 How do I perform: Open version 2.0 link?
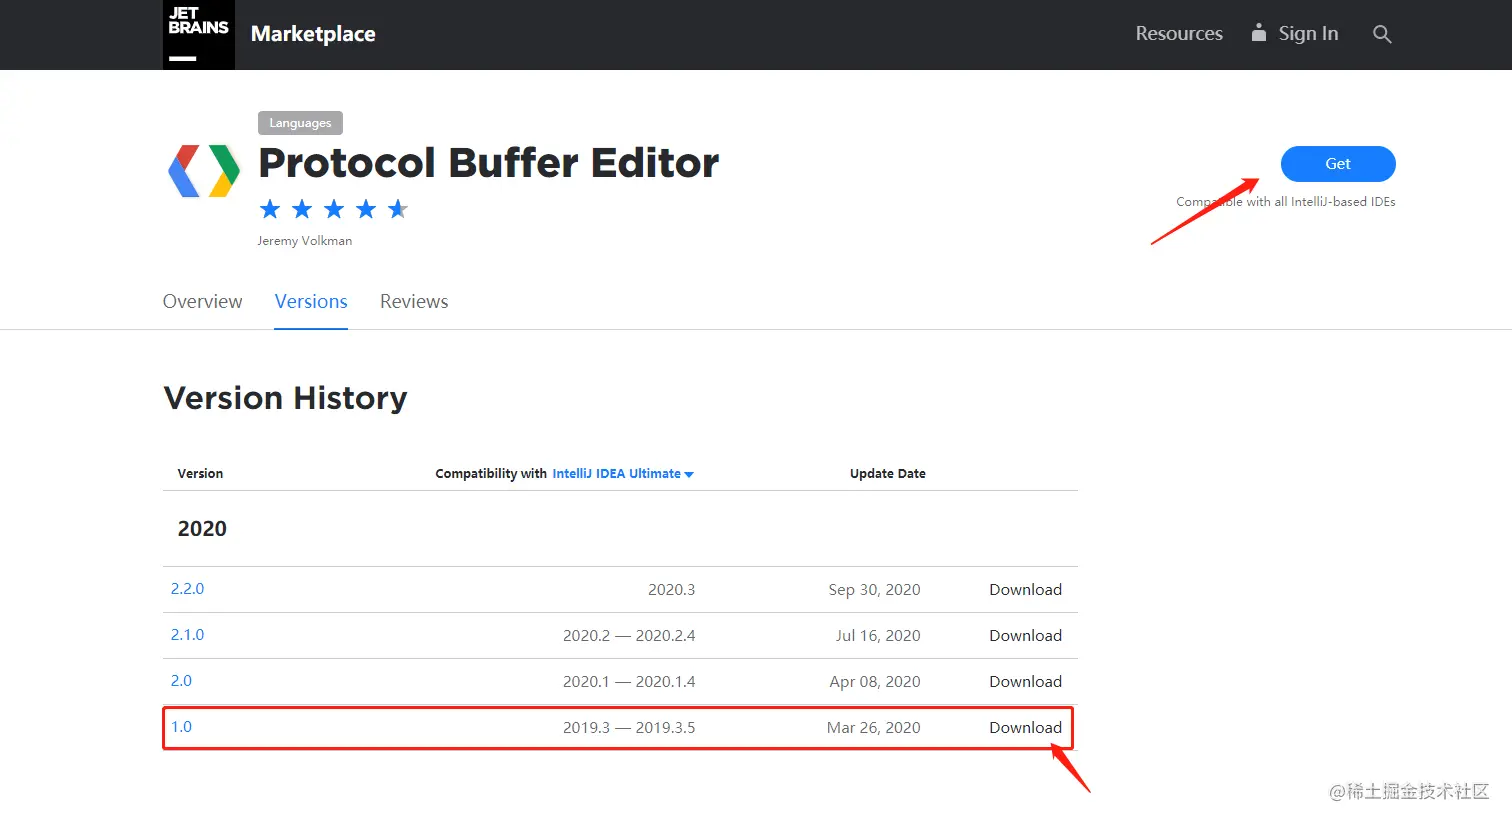[x=181, y=681]
